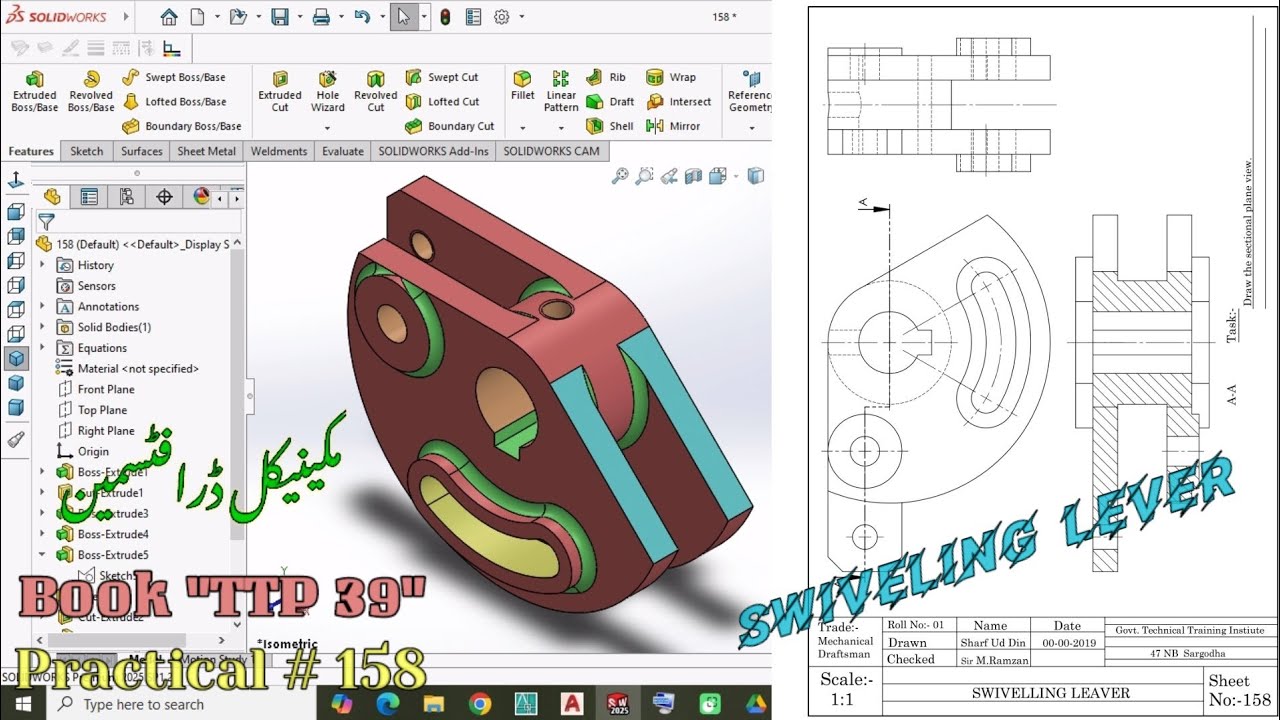Click Zoom to Fit in the view toolbar

[620, 176]
